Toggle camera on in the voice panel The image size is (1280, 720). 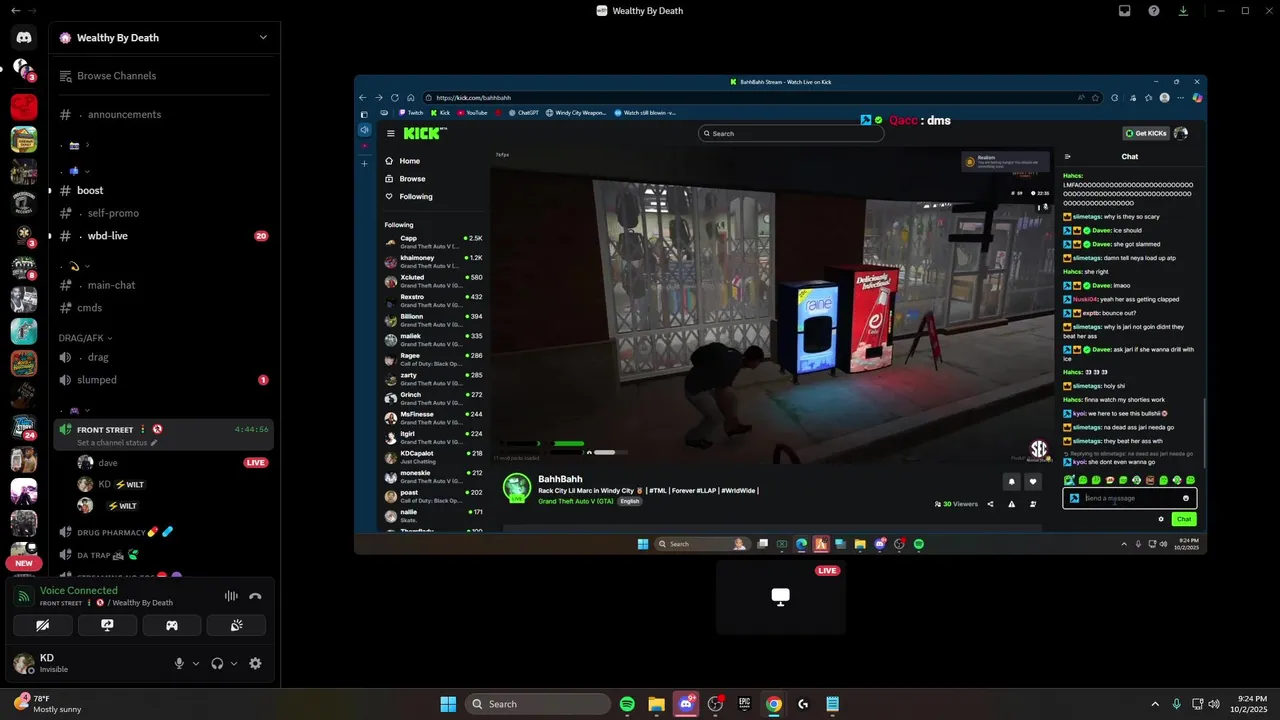pyautogui.click(x=43, y=626)
